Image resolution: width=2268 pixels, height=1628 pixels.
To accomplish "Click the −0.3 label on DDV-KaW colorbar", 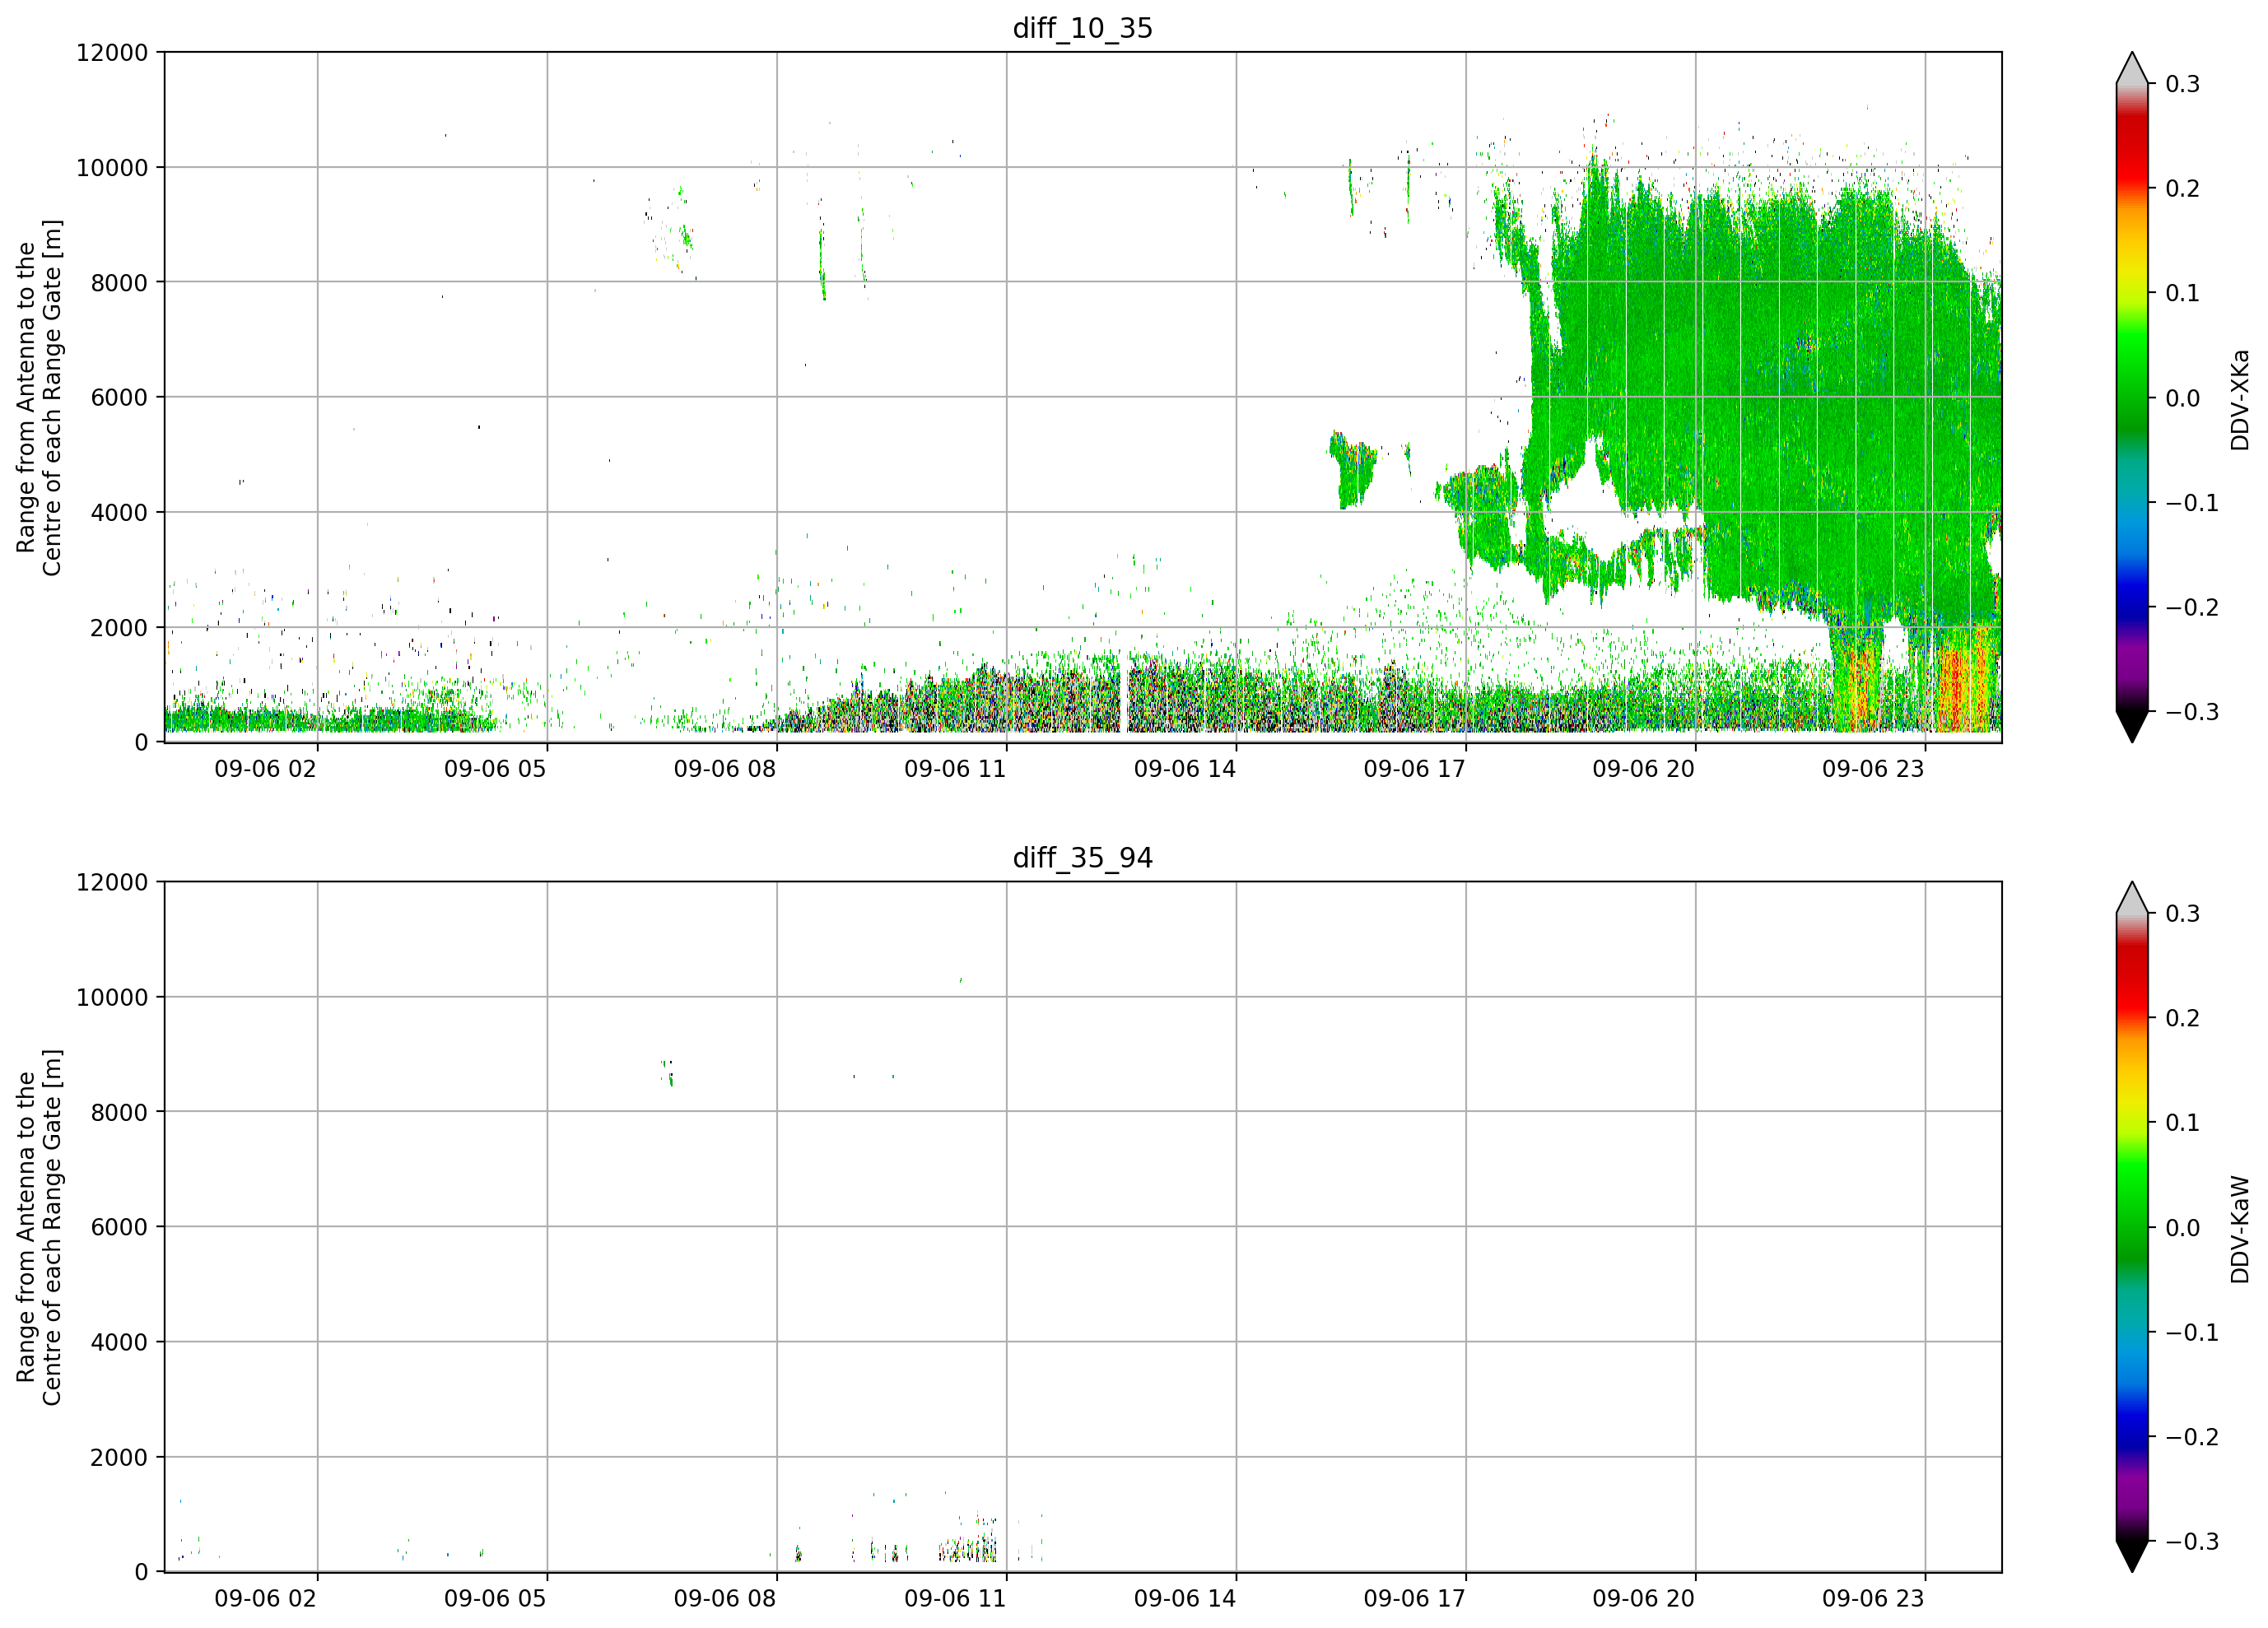I will pos(2192,1542).
